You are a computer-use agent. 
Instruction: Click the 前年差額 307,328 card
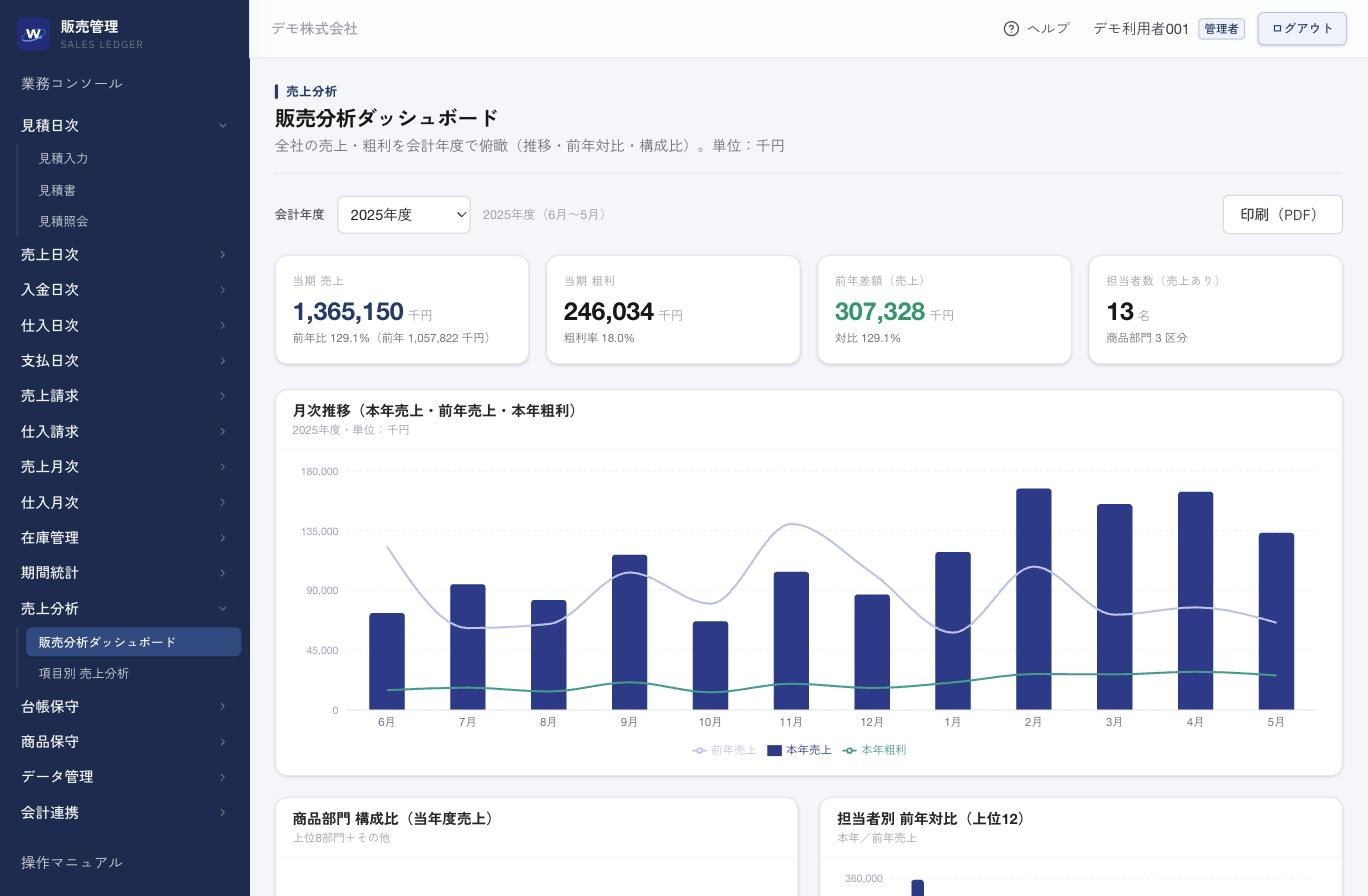(944, 310)
